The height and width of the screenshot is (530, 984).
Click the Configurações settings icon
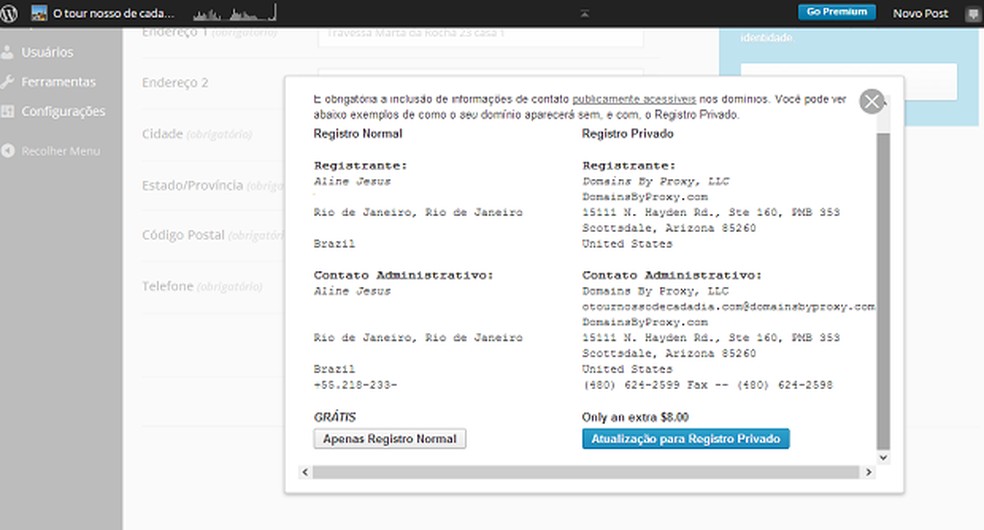pyautogui.click(x=8, y=111)
